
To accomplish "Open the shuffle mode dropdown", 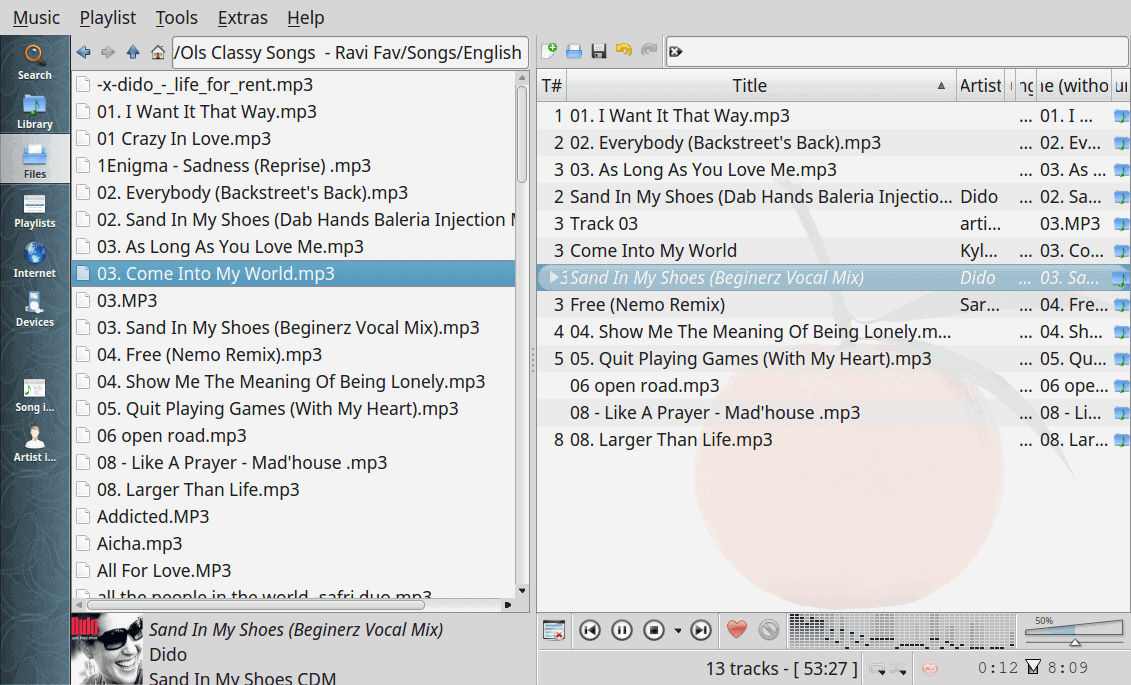I will click(898, 668).
